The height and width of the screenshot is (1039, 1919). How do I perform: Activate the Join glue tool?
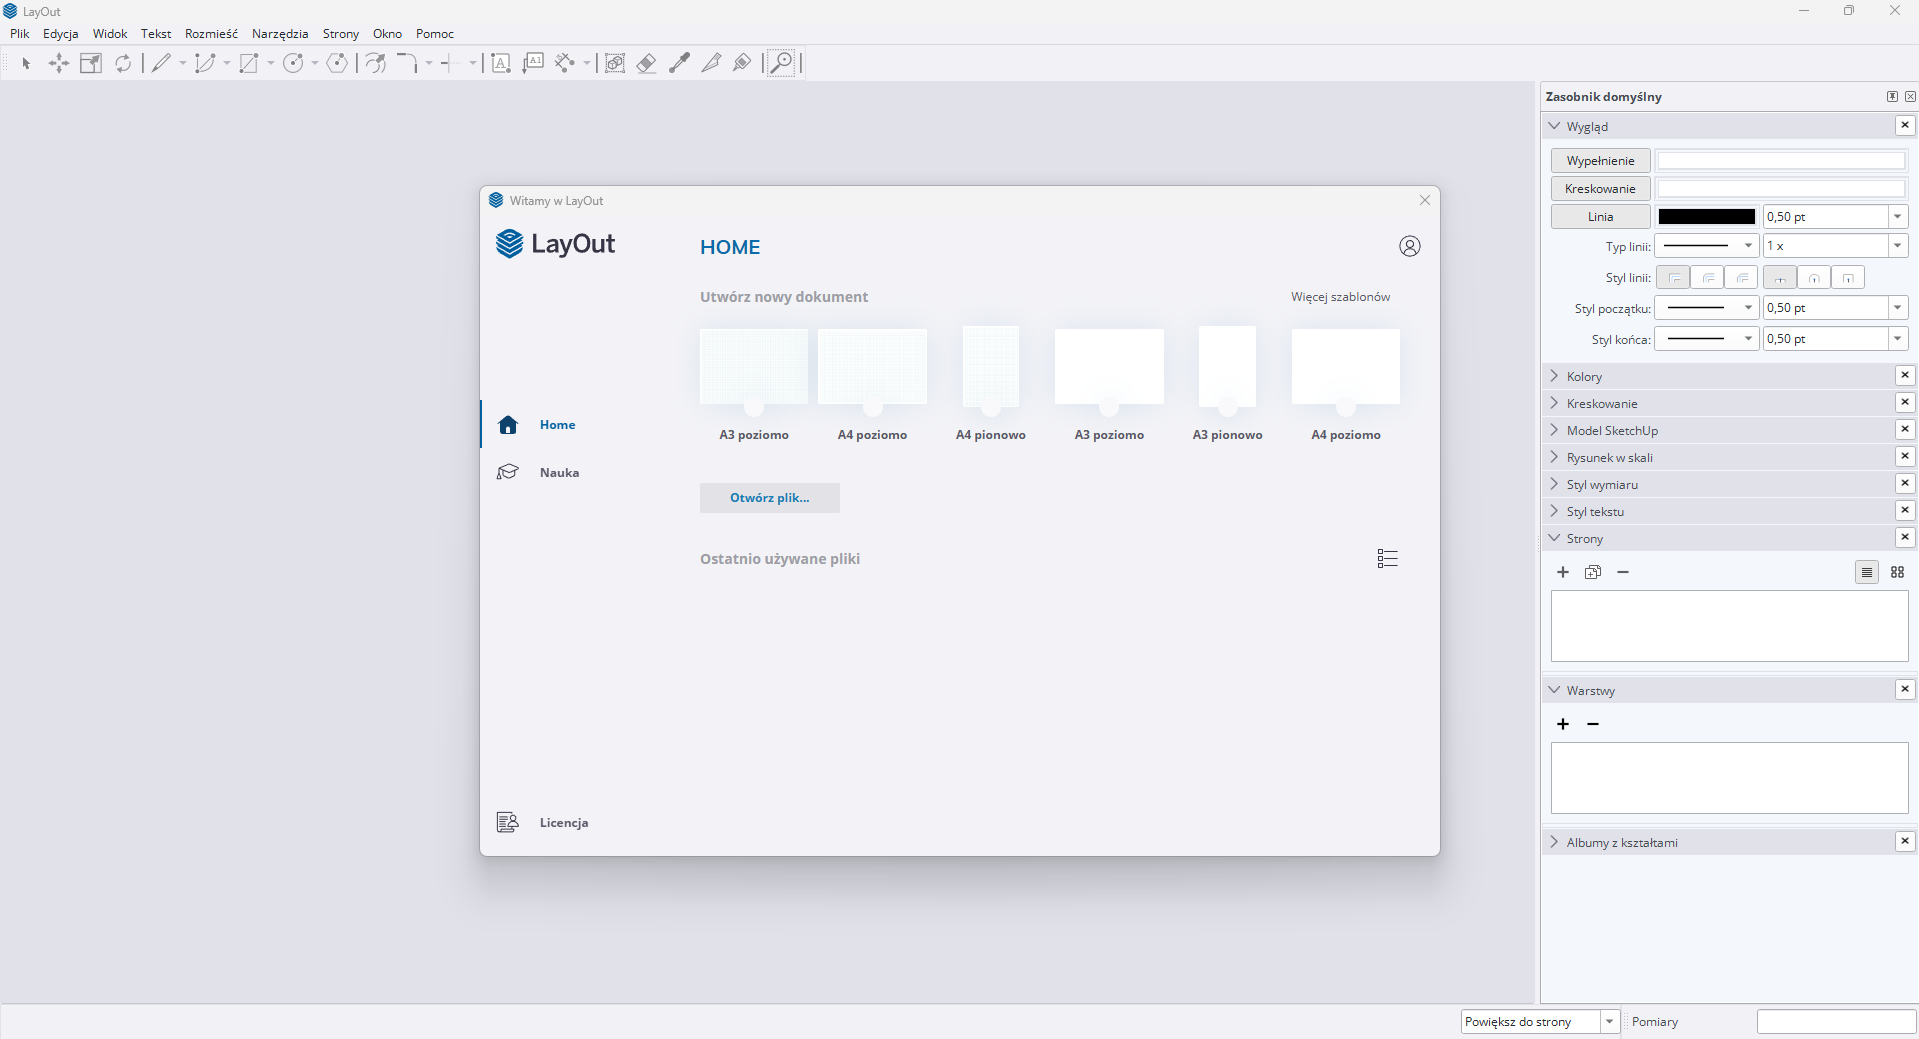coord(742,63)
